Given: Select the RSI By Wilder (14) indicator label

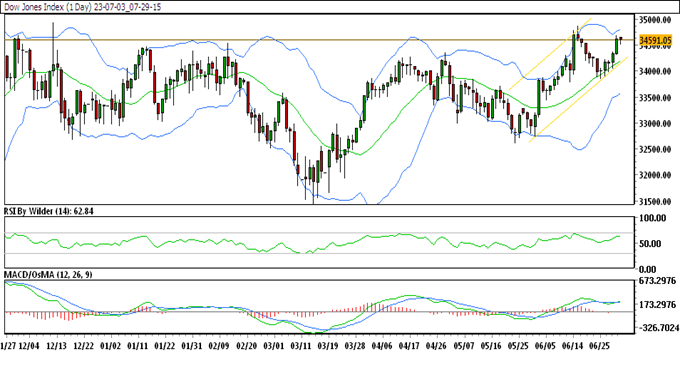Looking at the screenshot, I should point(48,211).
